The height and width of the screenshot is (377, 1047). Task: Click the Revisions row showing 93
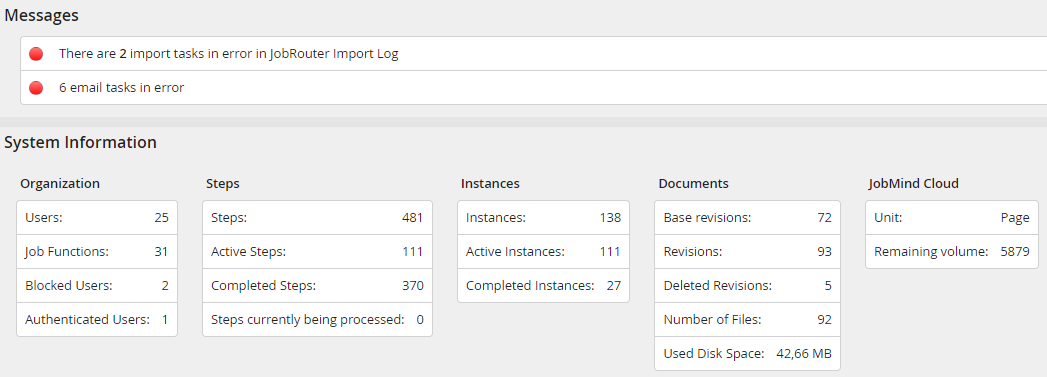click(x=747, y=252)
